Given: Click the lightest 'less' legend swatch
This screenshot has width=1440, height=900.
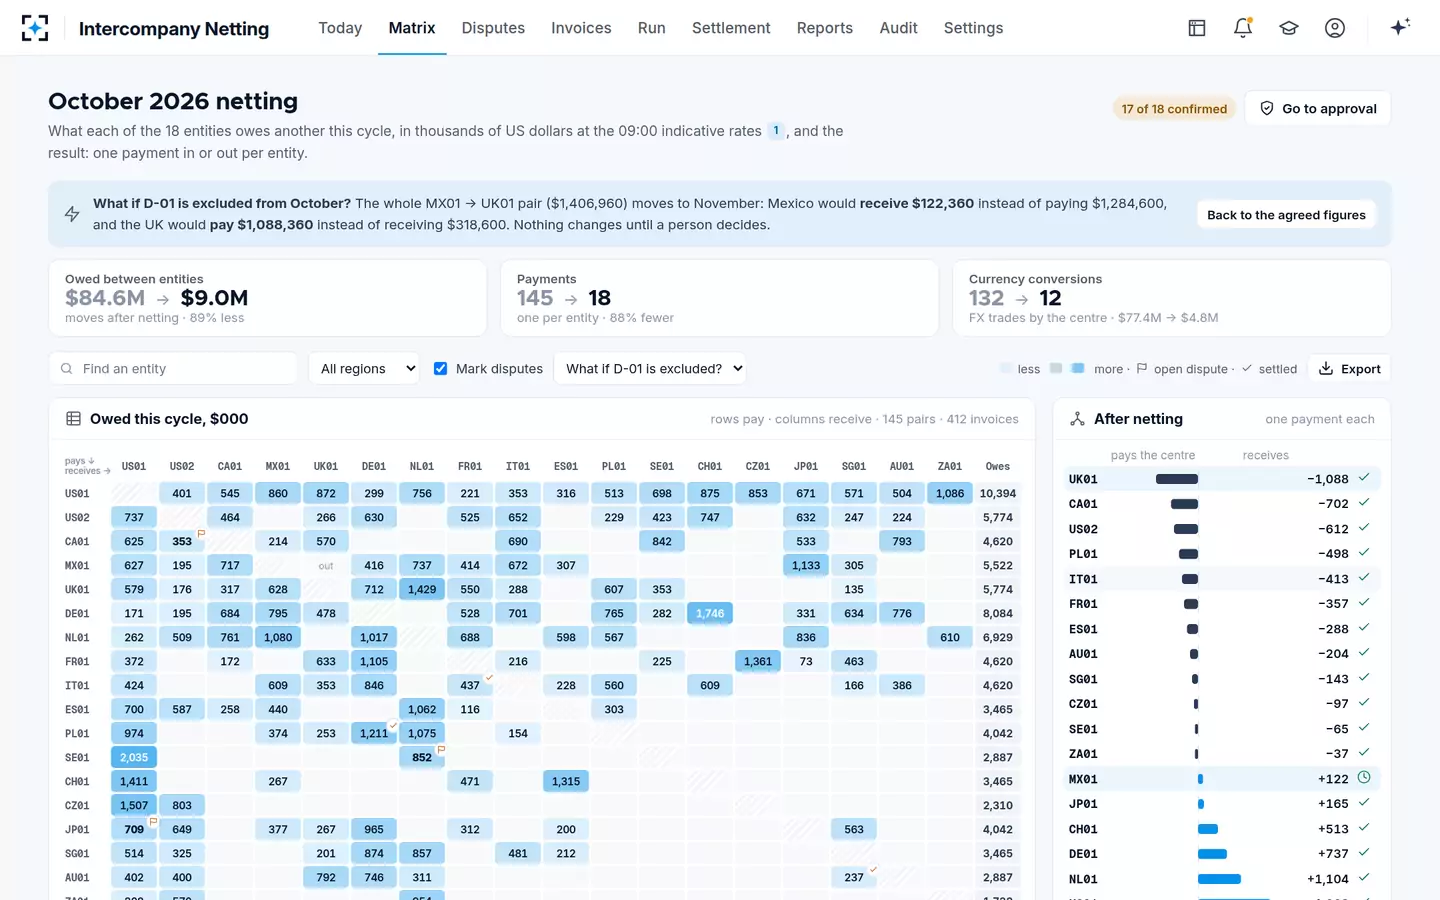Looking at the screenshot, I should point(1006,368).
